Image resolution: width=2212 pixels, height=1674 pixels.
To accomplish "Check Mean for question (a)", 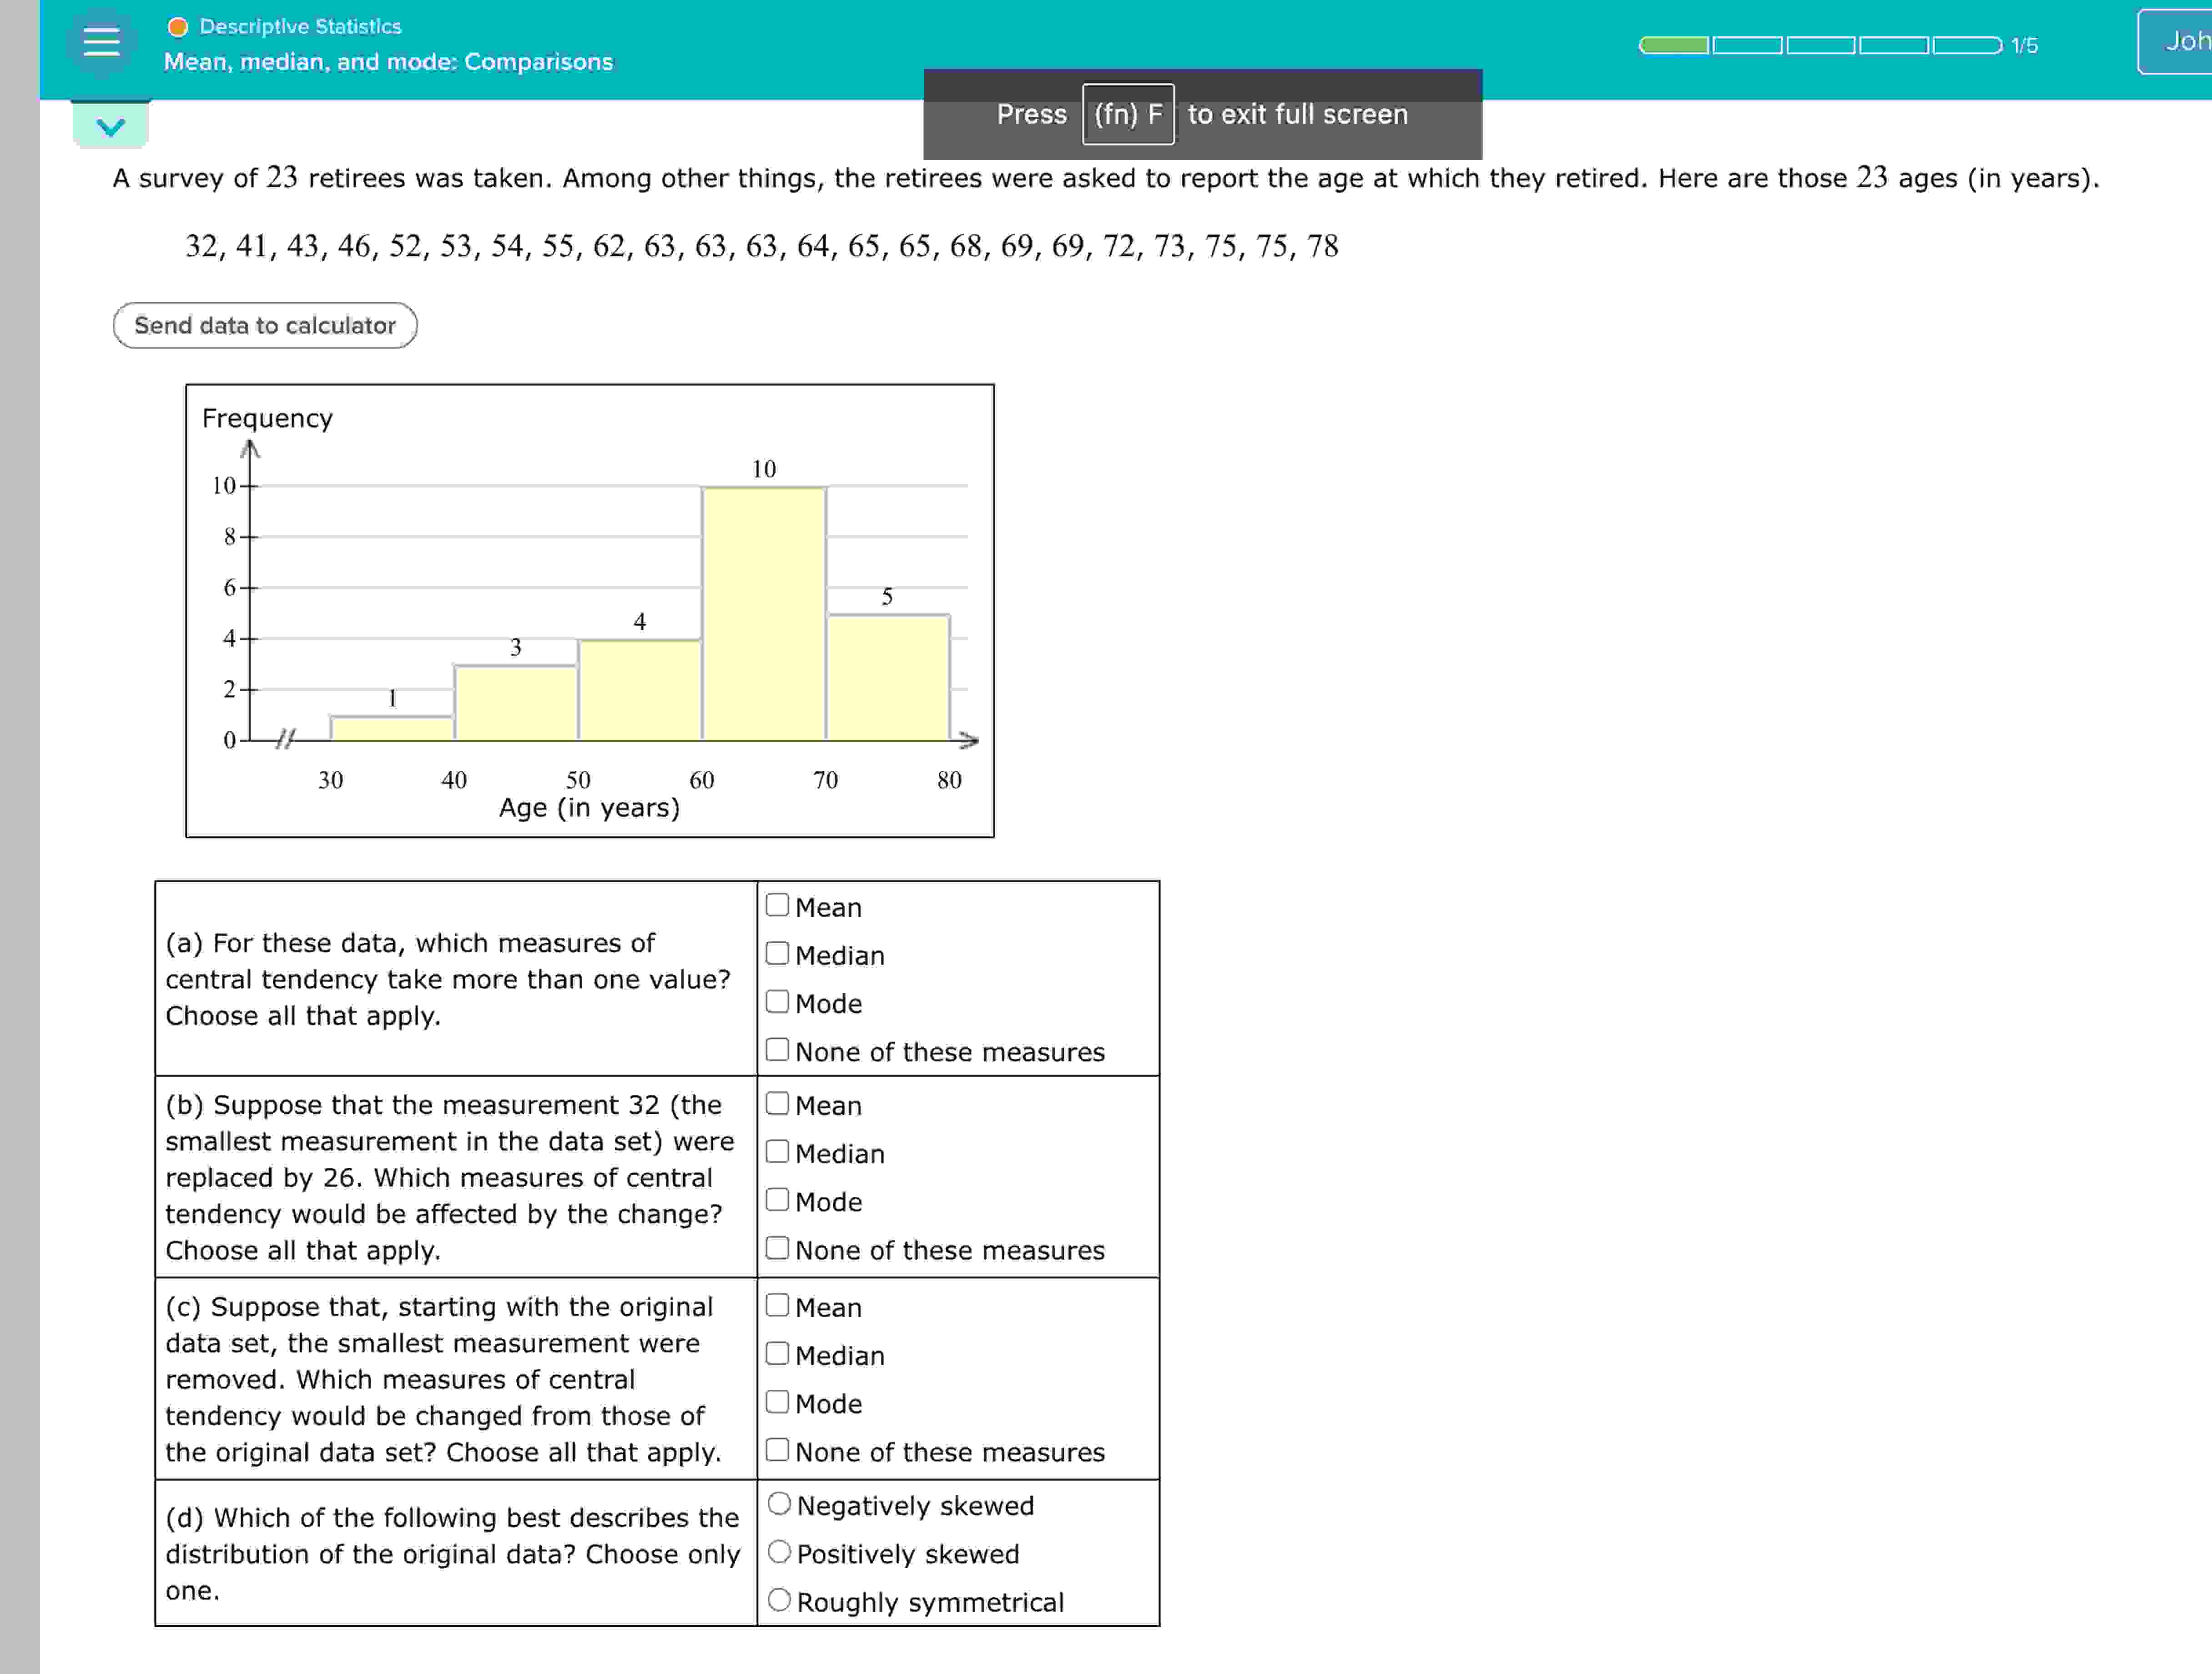I will [x=778, y=905].
